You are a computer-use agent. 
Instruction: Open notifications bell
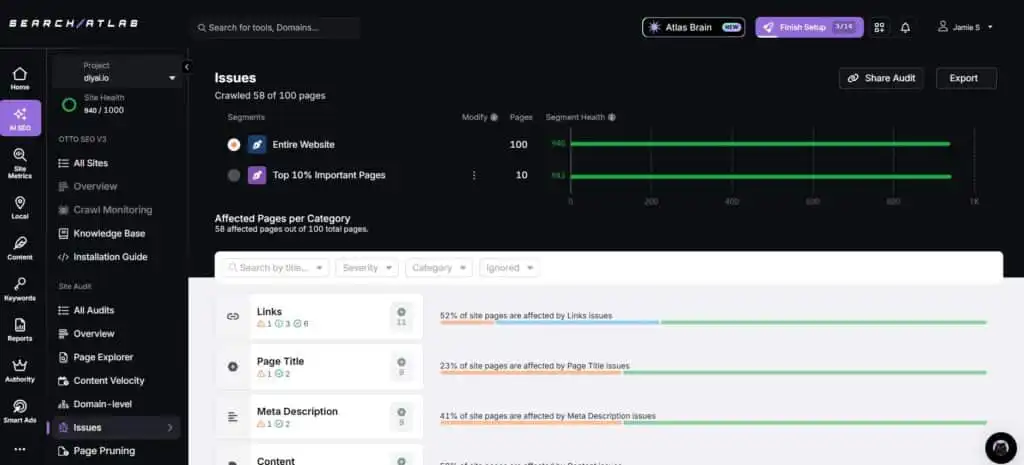tap(905, 27)
